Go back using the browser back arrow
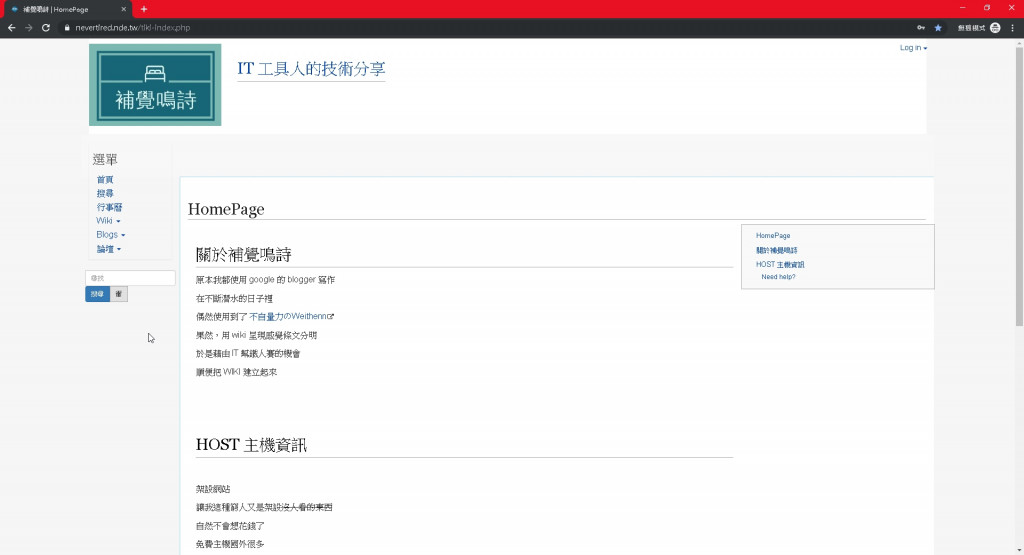 click(11, 27)
